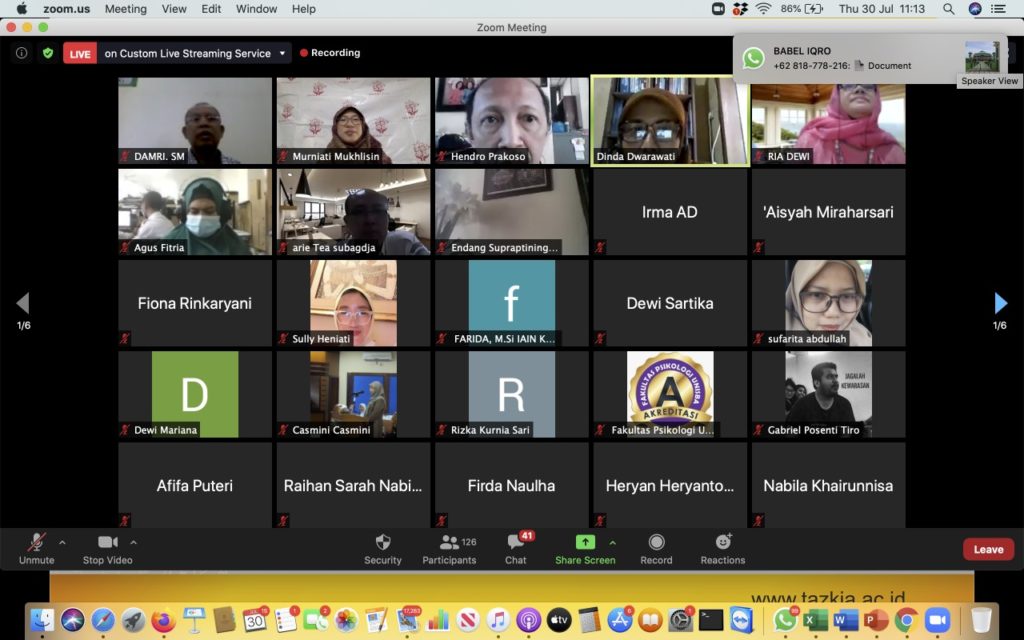Expand audio options arrow beside Unmute
The image size is (1024, 640).
point(62,543)
